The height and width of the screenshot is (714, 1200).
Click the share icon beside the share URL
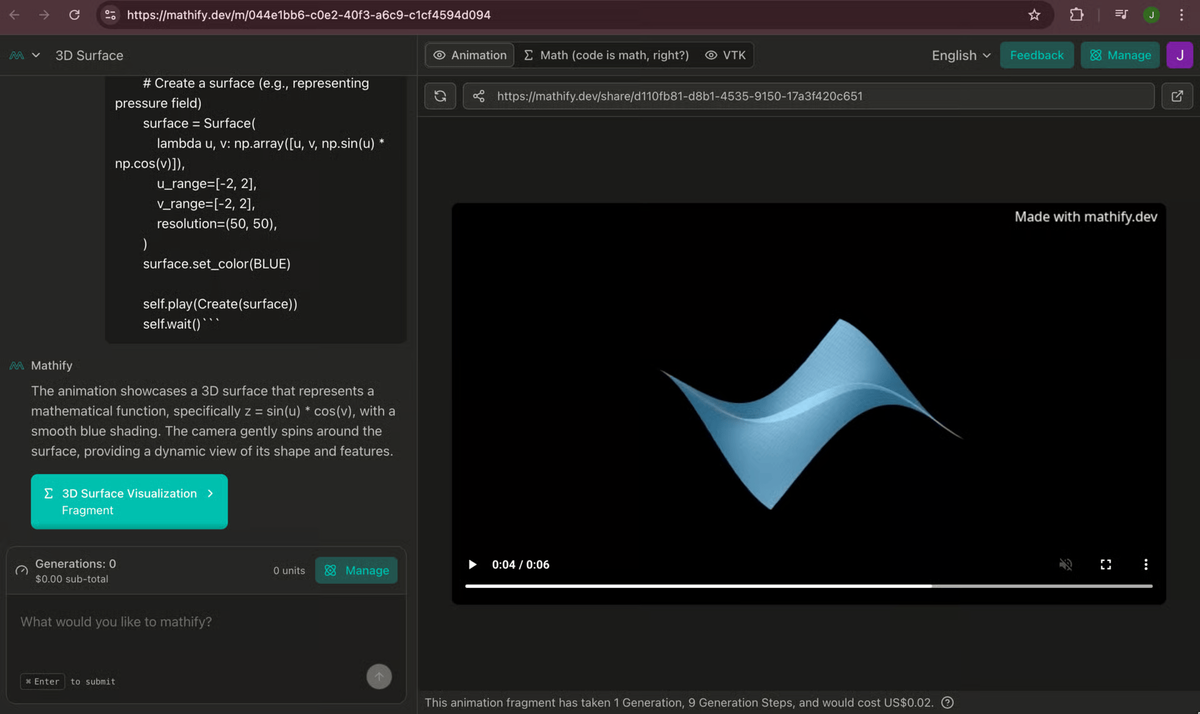[478, 96]
